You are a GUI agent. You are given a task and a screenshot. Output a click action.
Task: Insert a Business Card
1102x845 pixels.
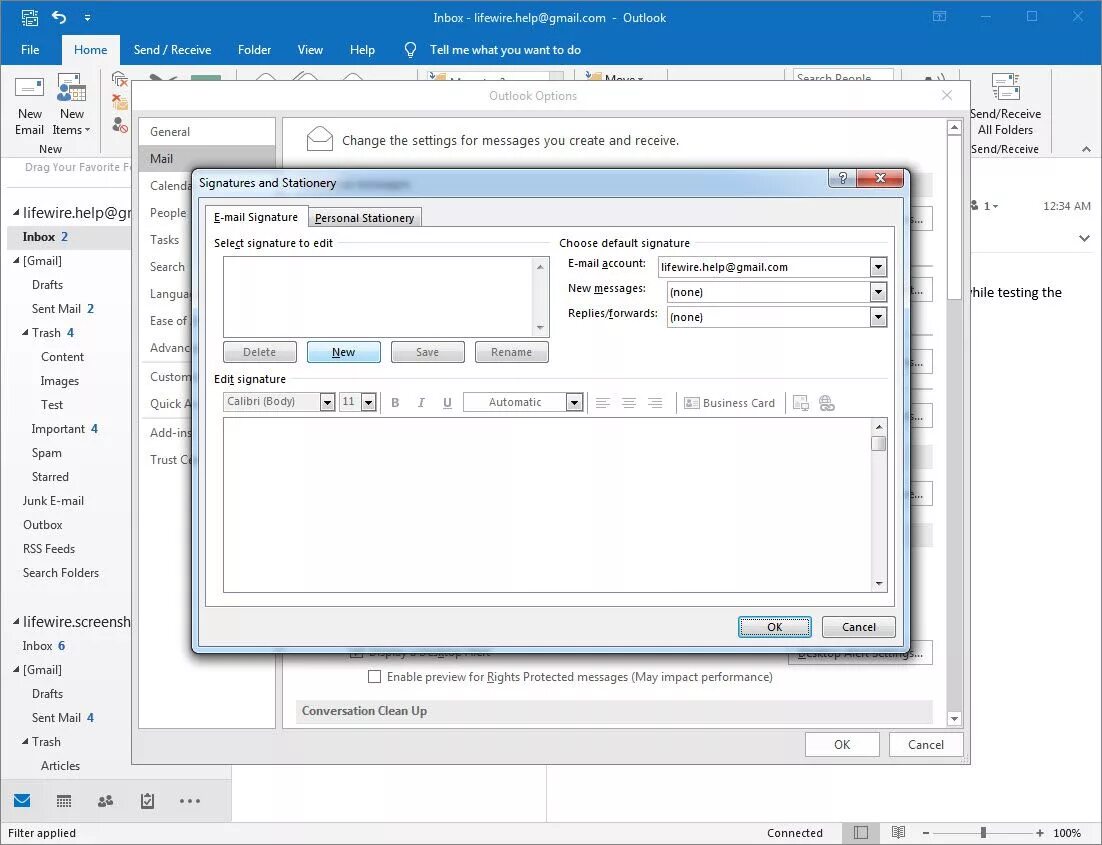click(x=730, y=403)
